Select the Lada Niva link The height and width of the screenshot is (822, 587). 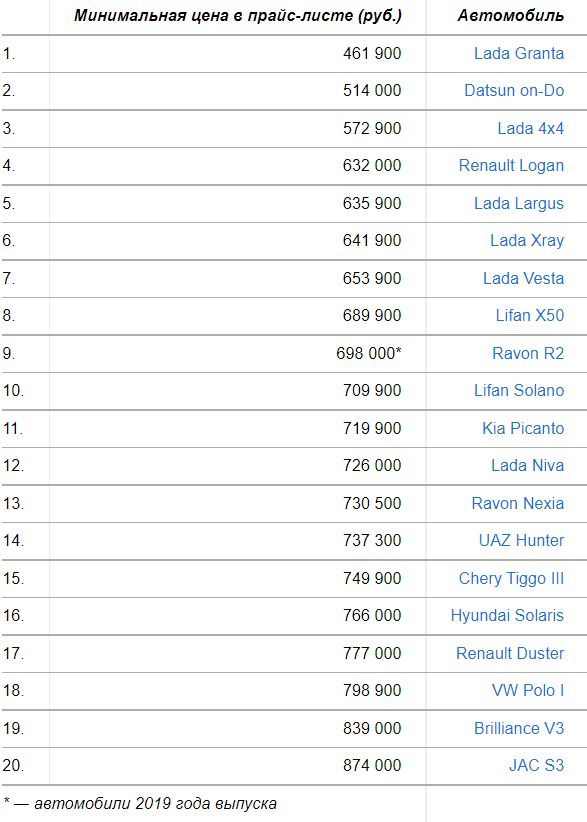tap(528, 466)
